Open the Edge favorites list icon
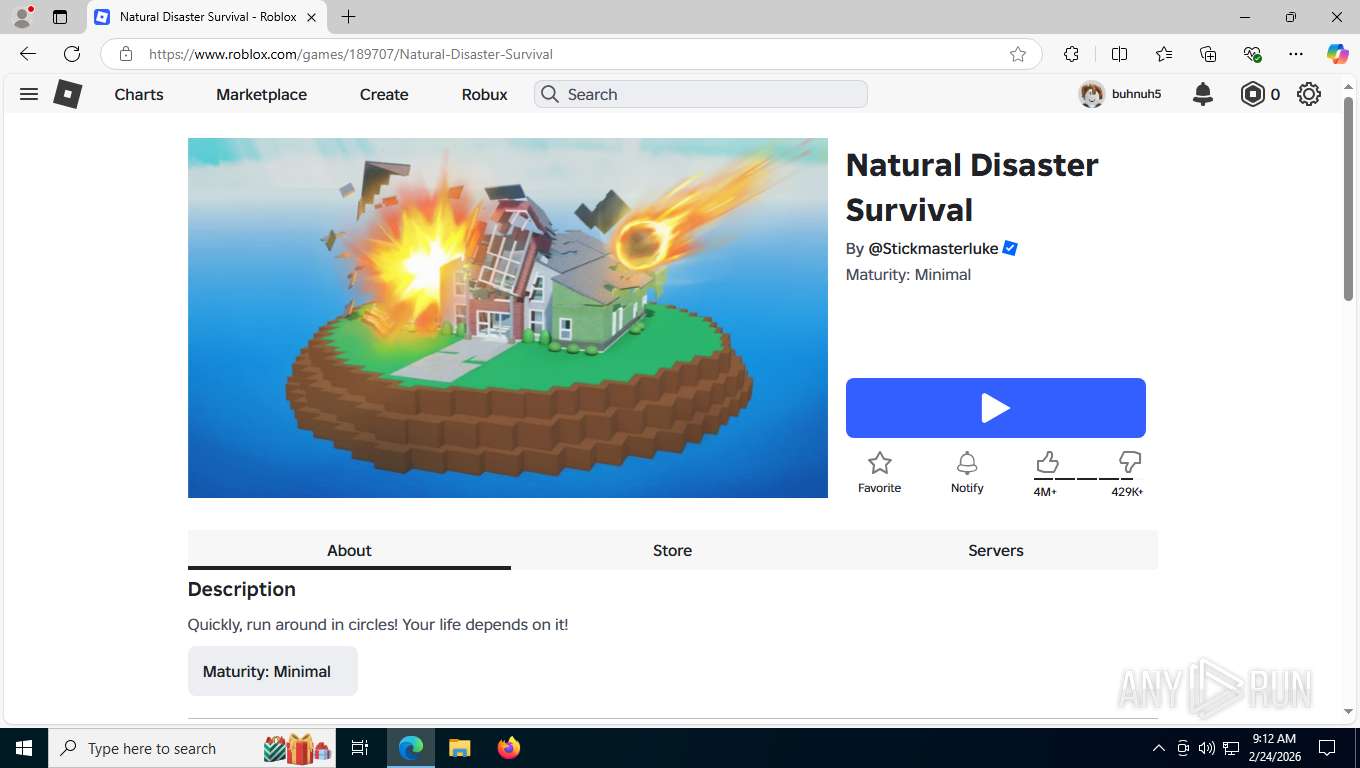Image resolution: width=1360 pixels, height=768 pixels. click(1164, 54)
